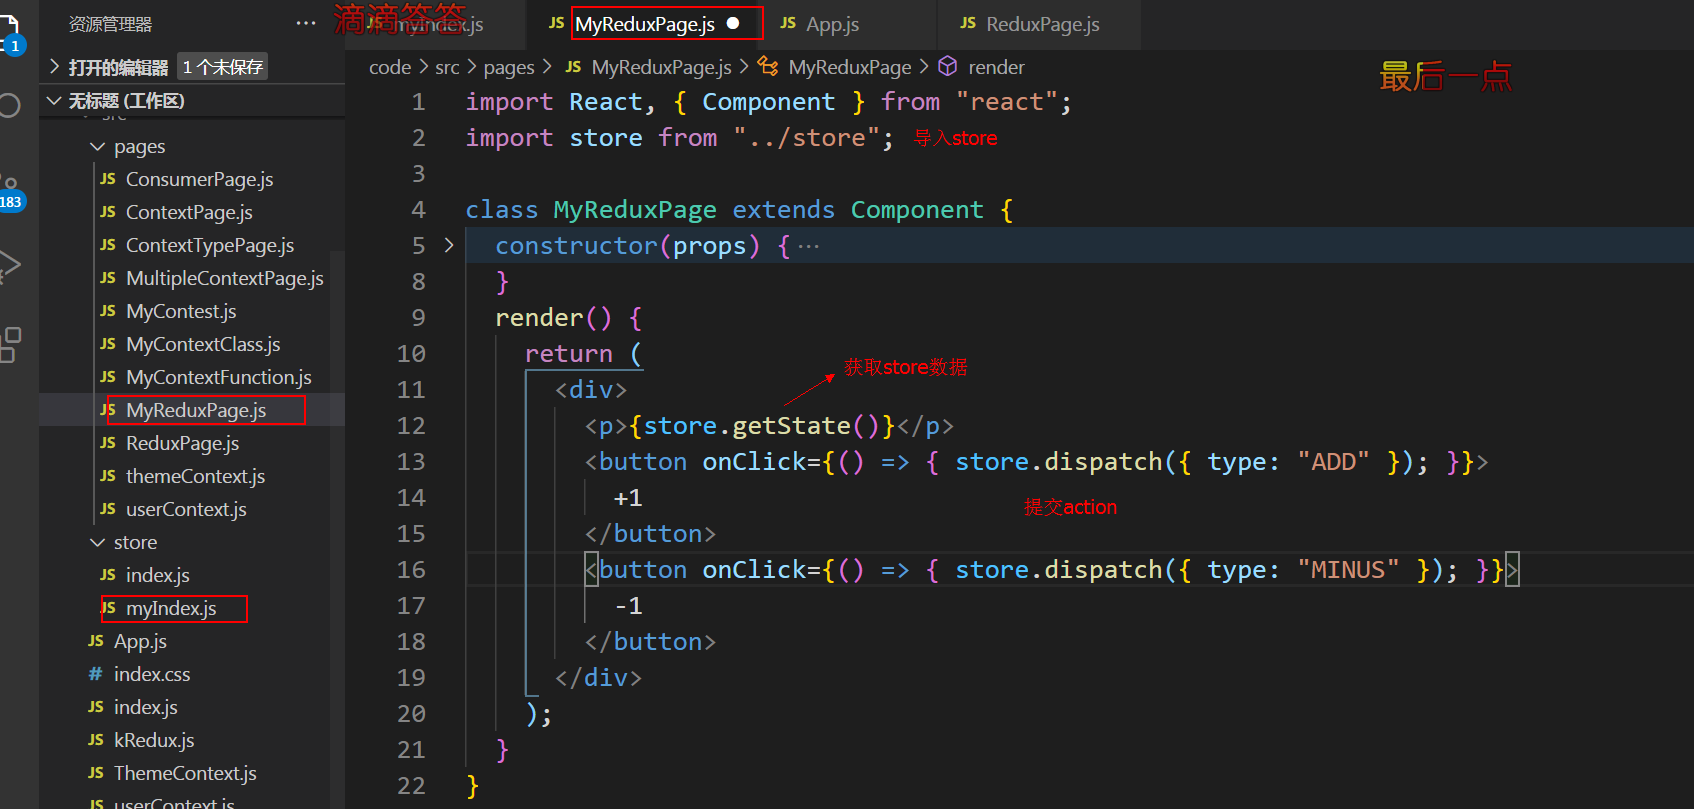Expand the Open Editors section
The height and width of the screenshot is (809, 1694).
point(55,67)
